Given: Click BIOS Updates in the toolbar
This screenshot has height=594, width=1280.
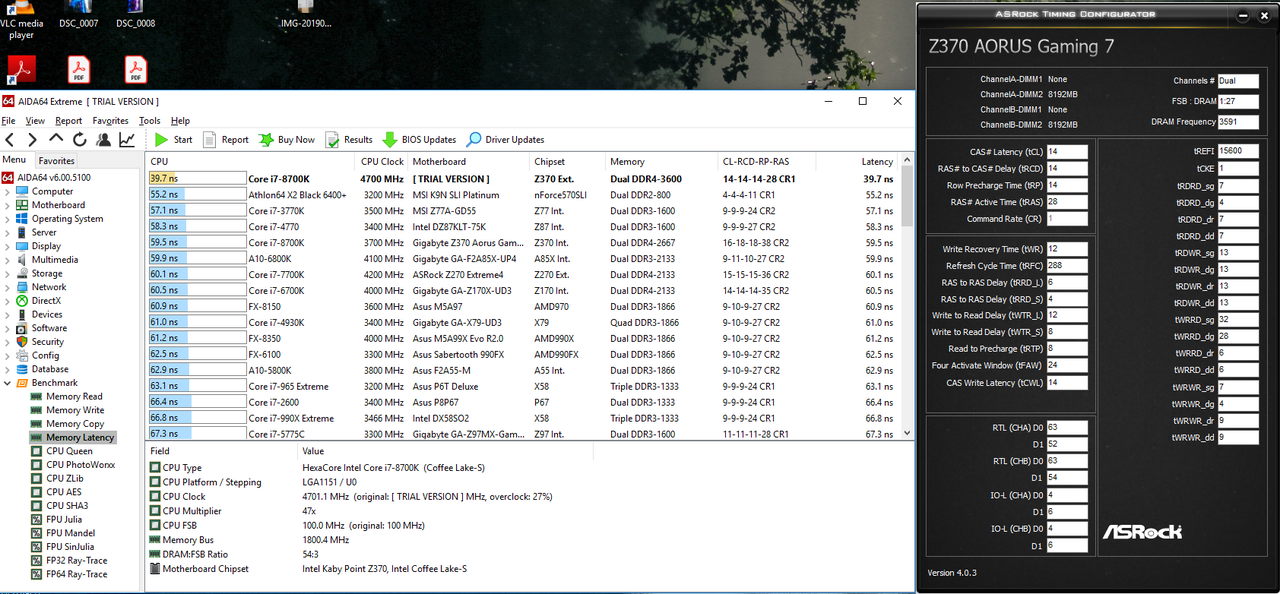Looking at the screenshot, I should click(x=419, y=140).
